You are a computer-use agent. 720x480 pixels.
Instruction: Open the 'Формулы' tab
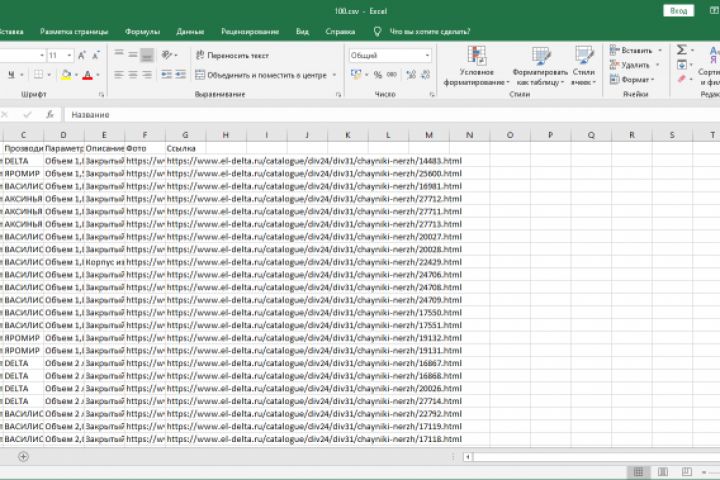click(x=142, y=32)
